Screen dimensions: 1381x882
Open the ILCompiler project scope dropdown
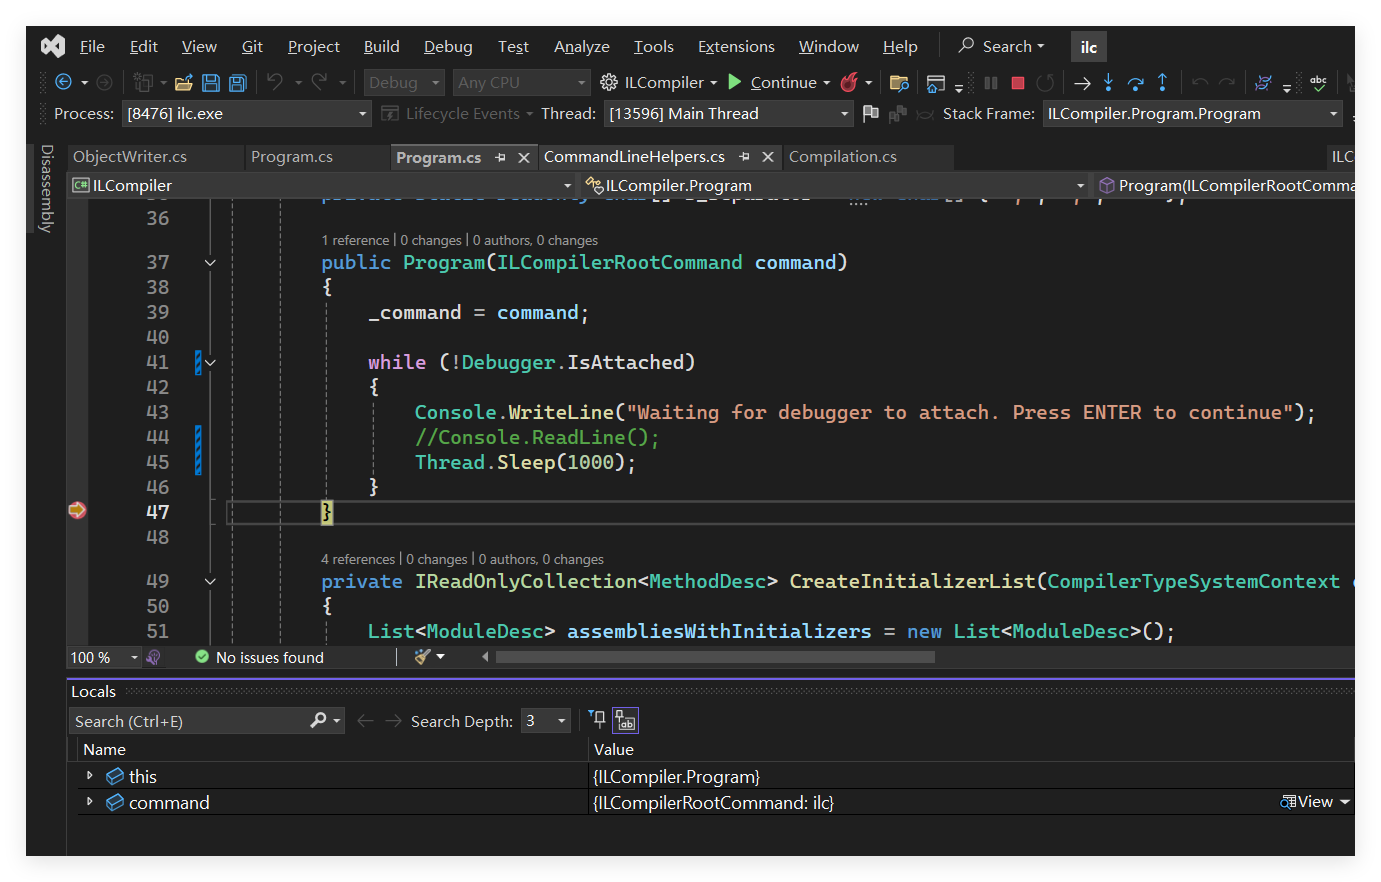(321, 185)
